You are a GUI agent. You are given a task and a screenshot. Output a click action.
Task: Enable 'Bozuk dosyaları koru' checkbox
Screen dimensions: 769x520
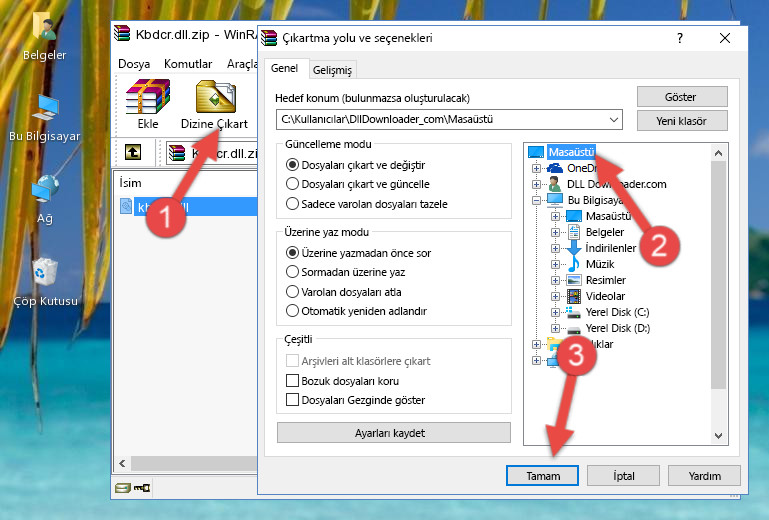click(x=292, y=381)
